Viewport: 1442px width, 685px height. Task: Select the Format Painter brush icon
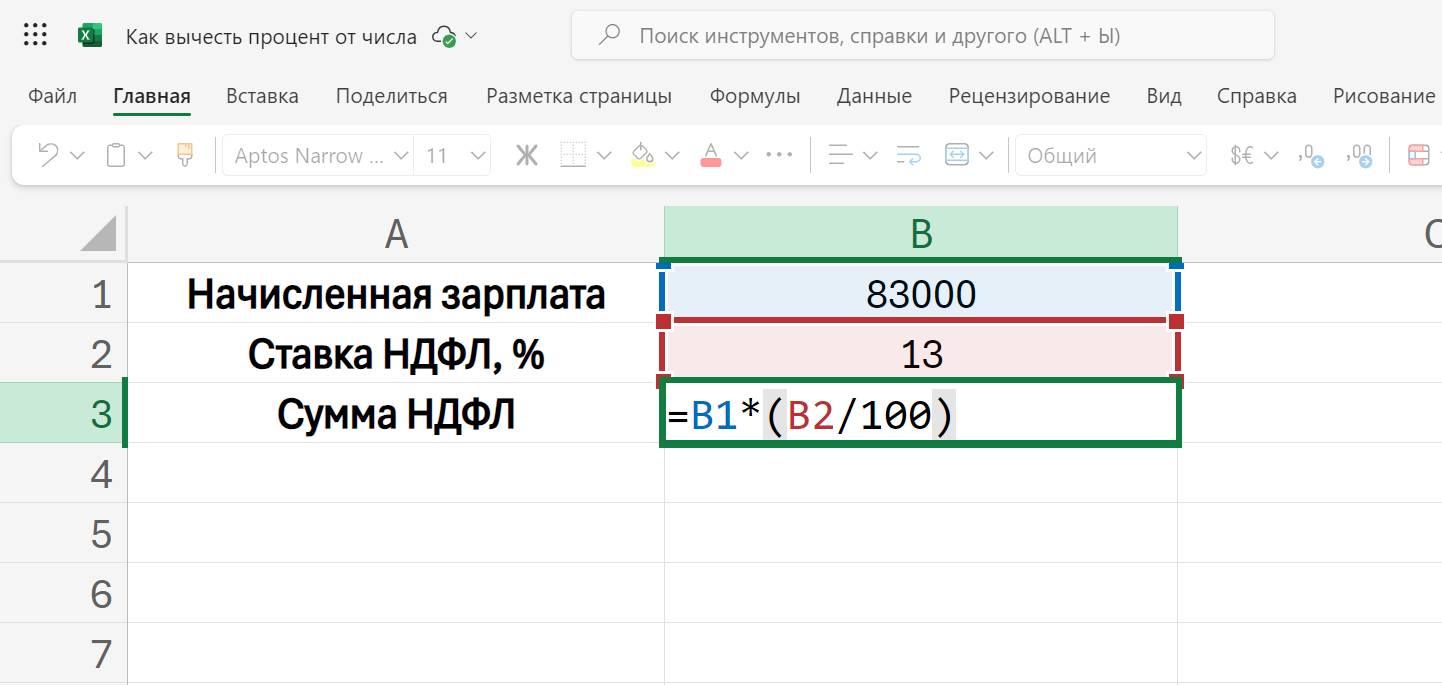185,155
